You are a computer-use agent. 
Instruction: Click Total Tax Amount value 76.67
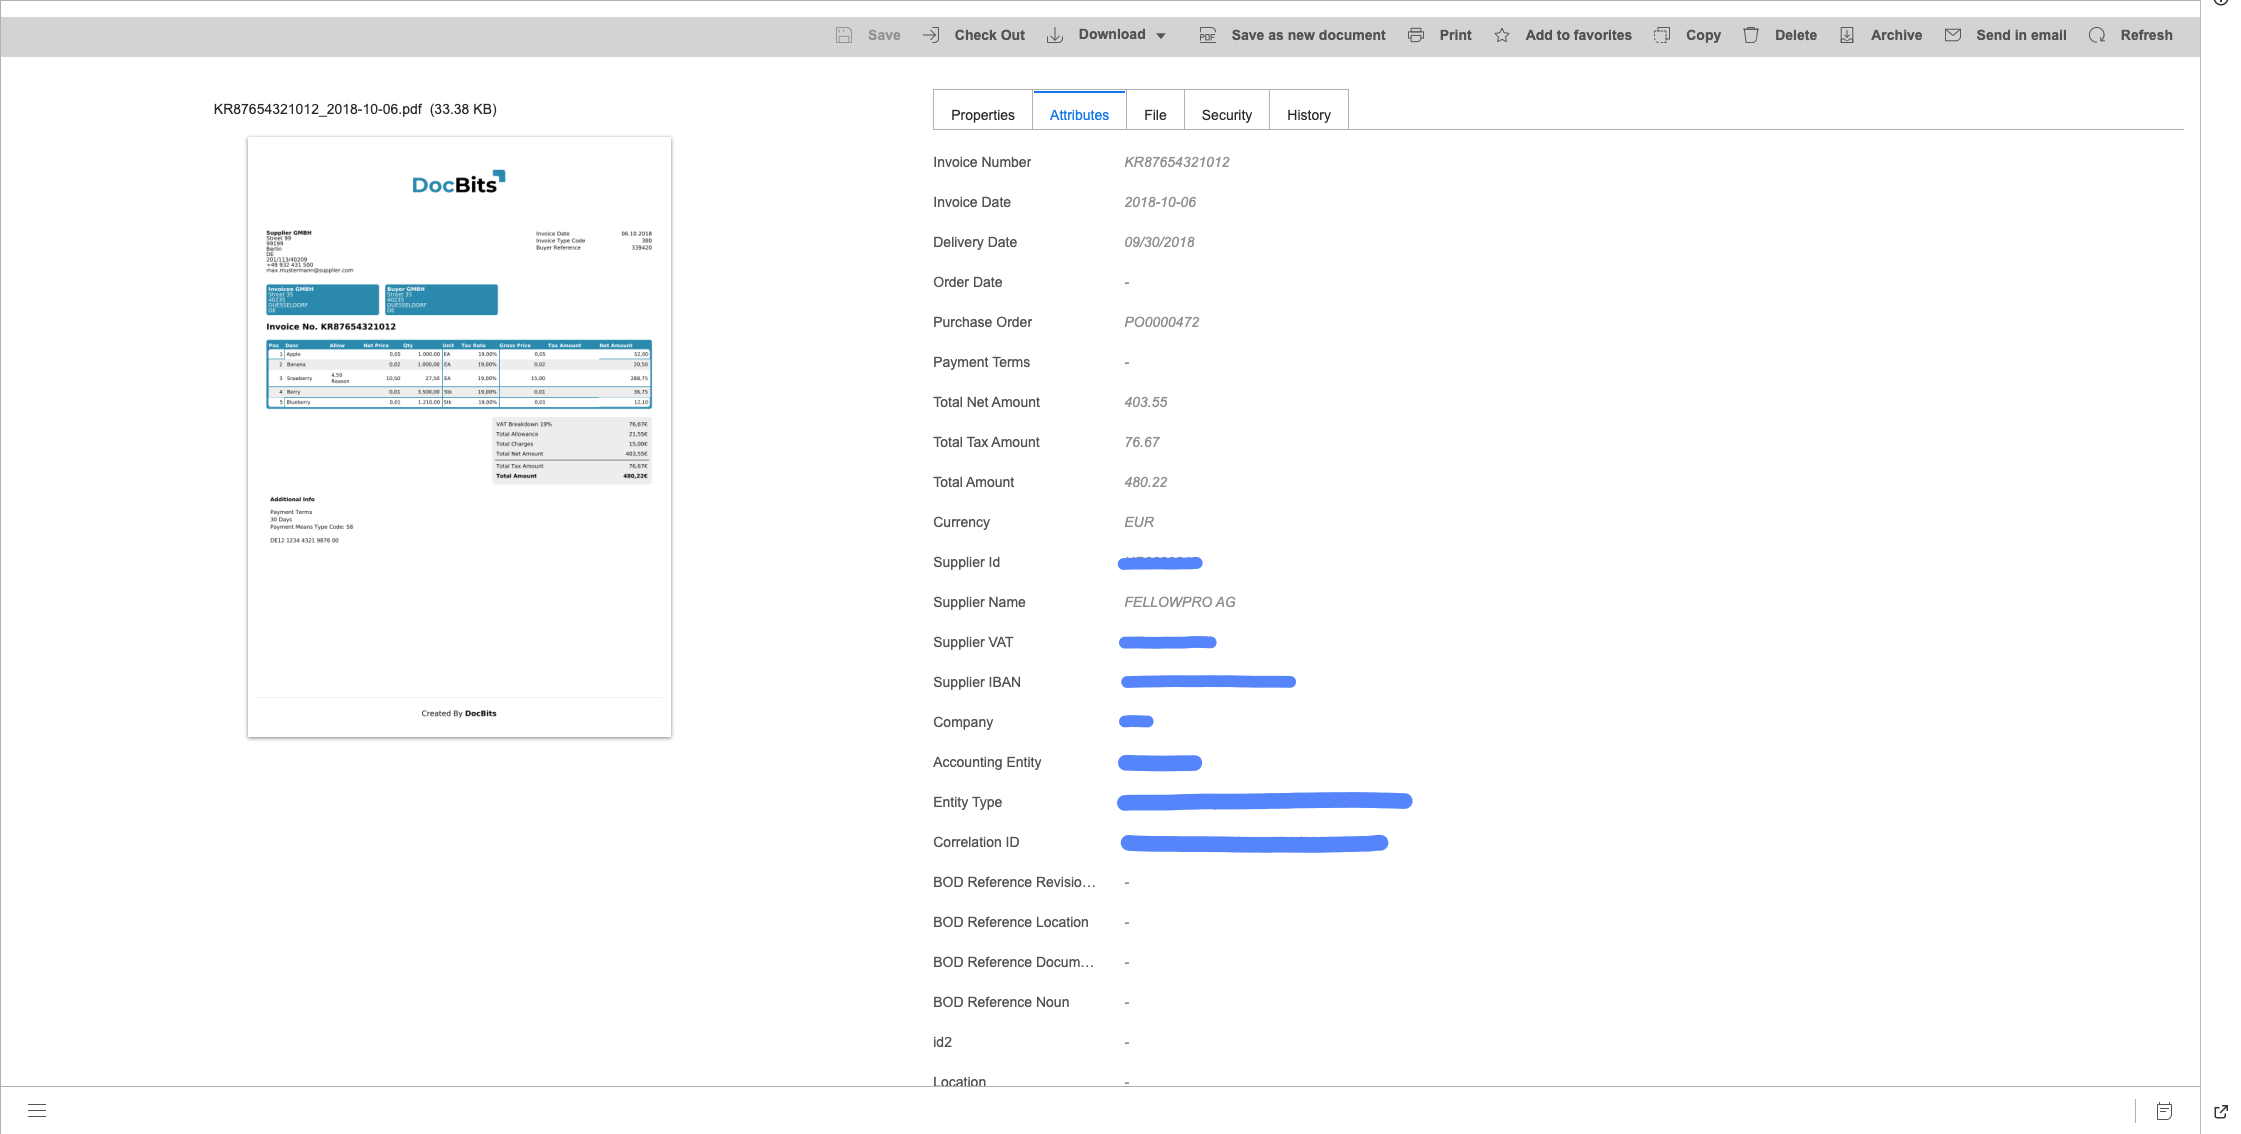[1142, 442]
